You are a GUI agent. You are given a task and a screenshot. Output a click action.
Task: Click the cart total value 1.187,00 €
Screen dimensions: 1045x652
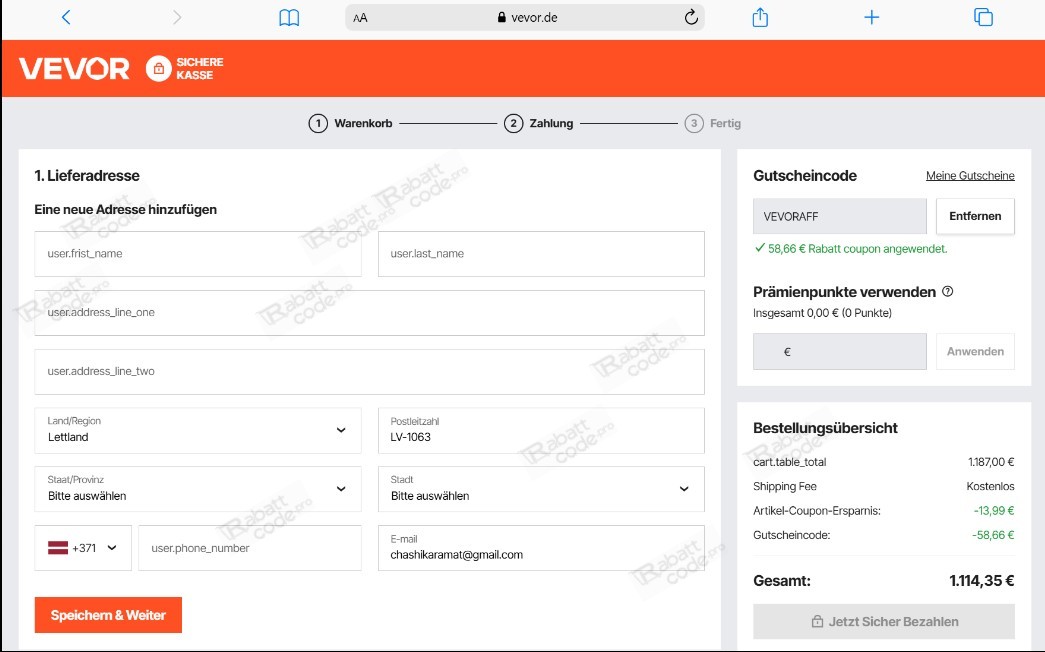click(991, 462)
